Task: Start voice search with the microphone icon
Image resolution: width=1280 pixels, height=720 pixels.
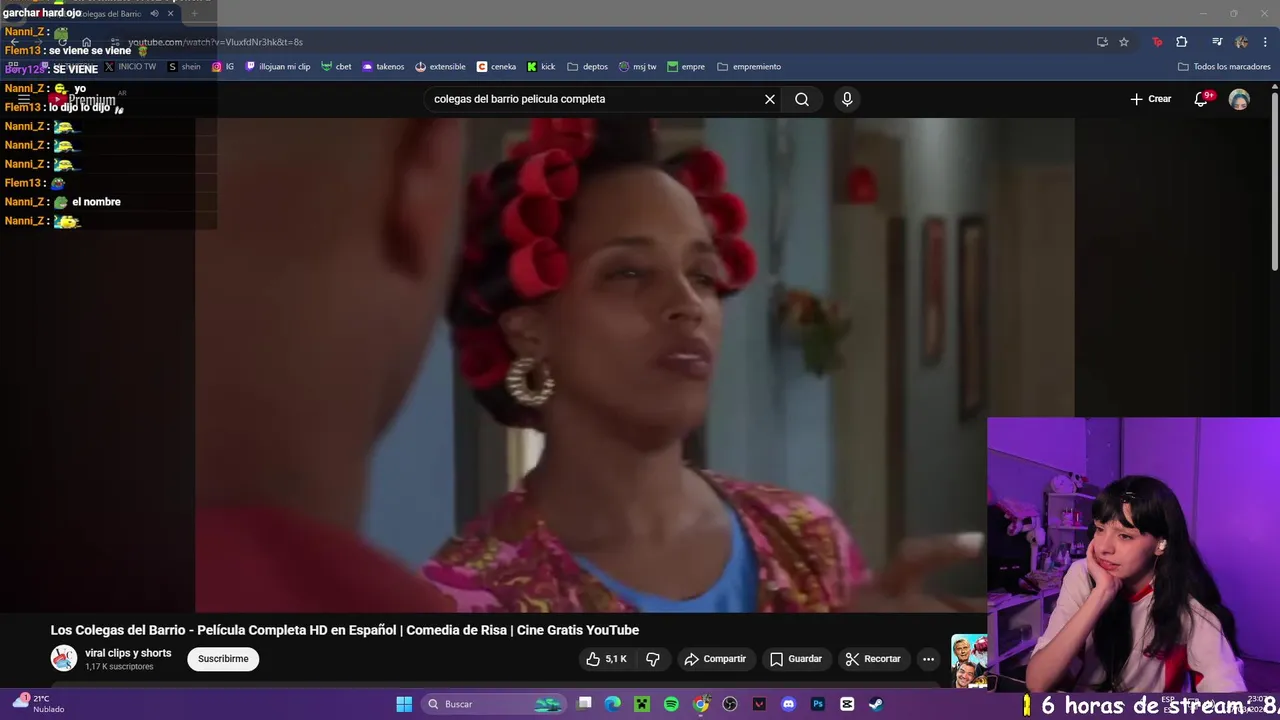Action: pos(847,99)
